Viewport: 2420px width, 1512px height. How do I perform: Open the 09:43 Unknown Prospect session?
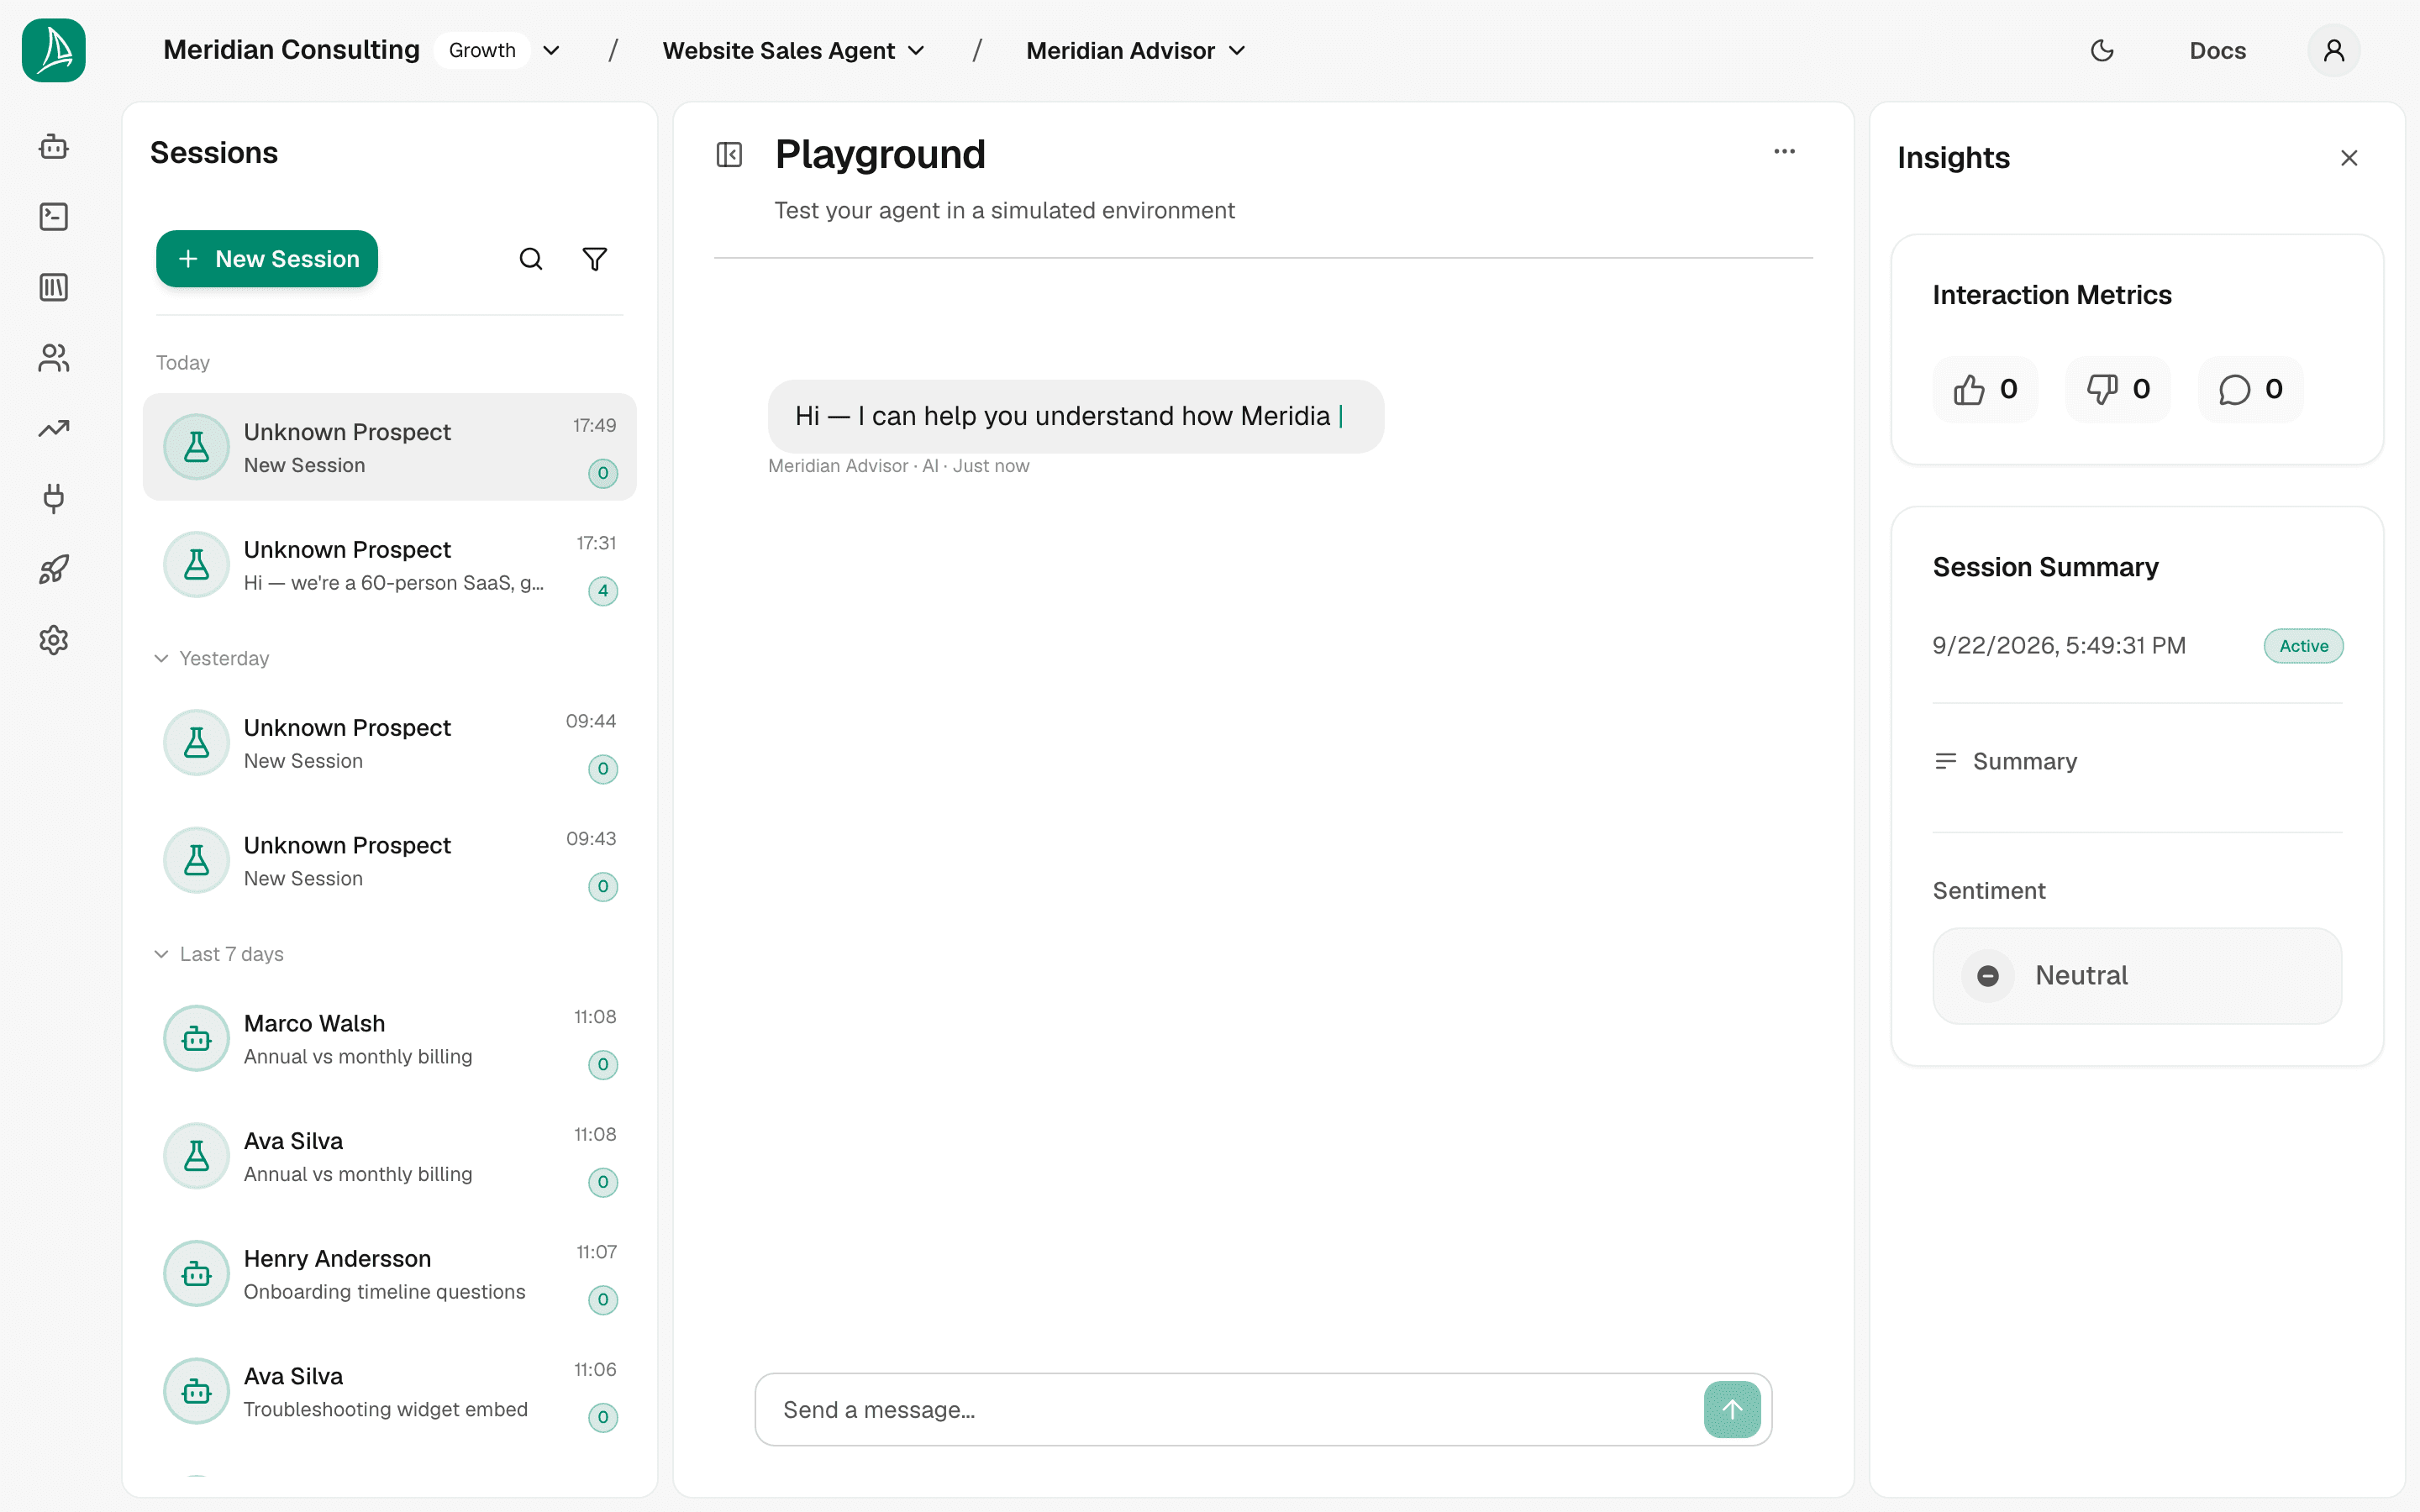pos(390,860)
